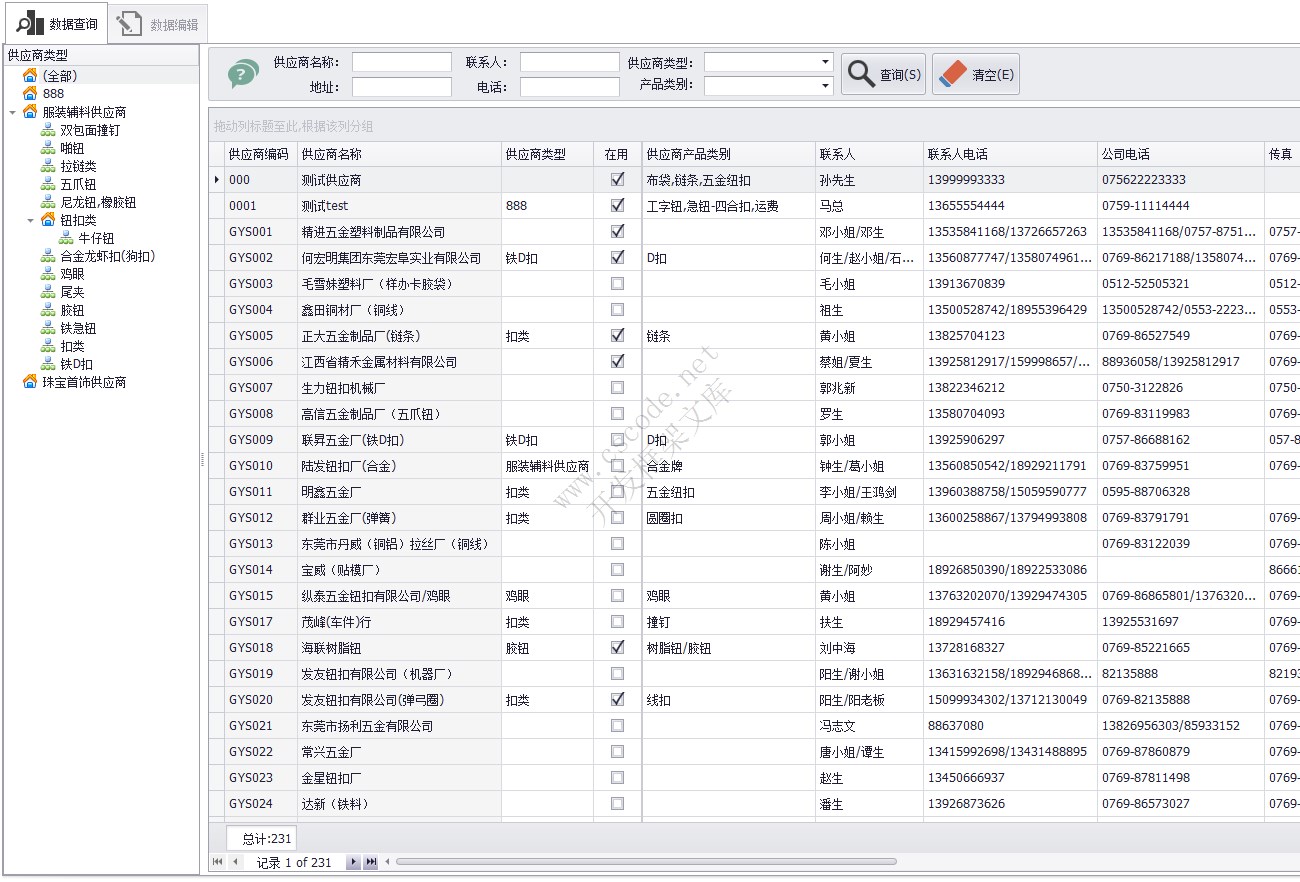The width and height of the screenshot is (1300, 882).
Task: Toggle 在用 checkbox for GYS001
Action: pyautogui.click(x=617, y=232)
